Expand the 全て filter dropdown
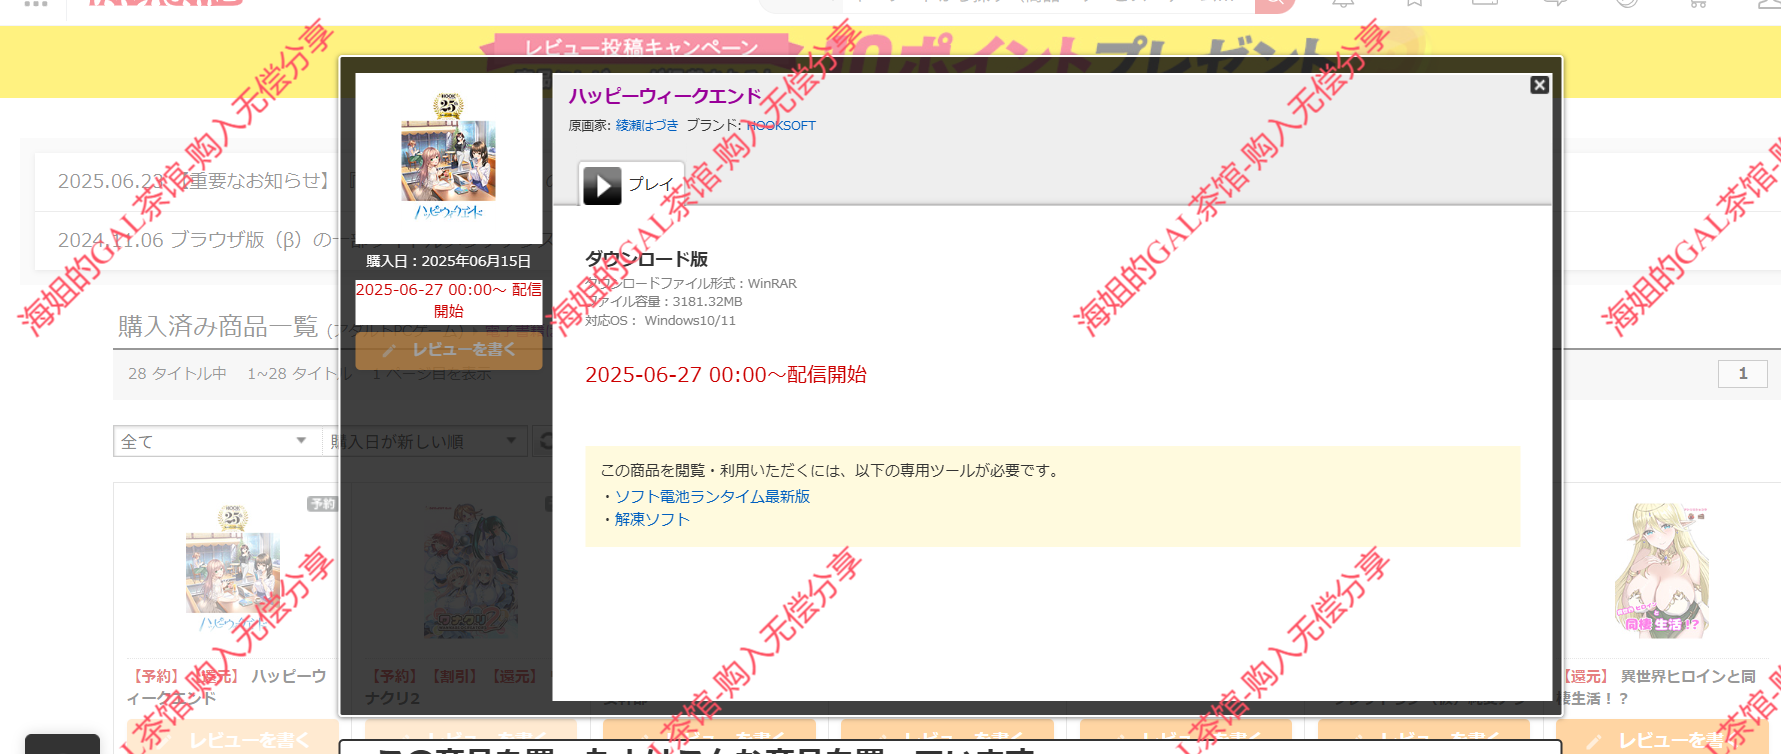 click(x=217, y=441)
